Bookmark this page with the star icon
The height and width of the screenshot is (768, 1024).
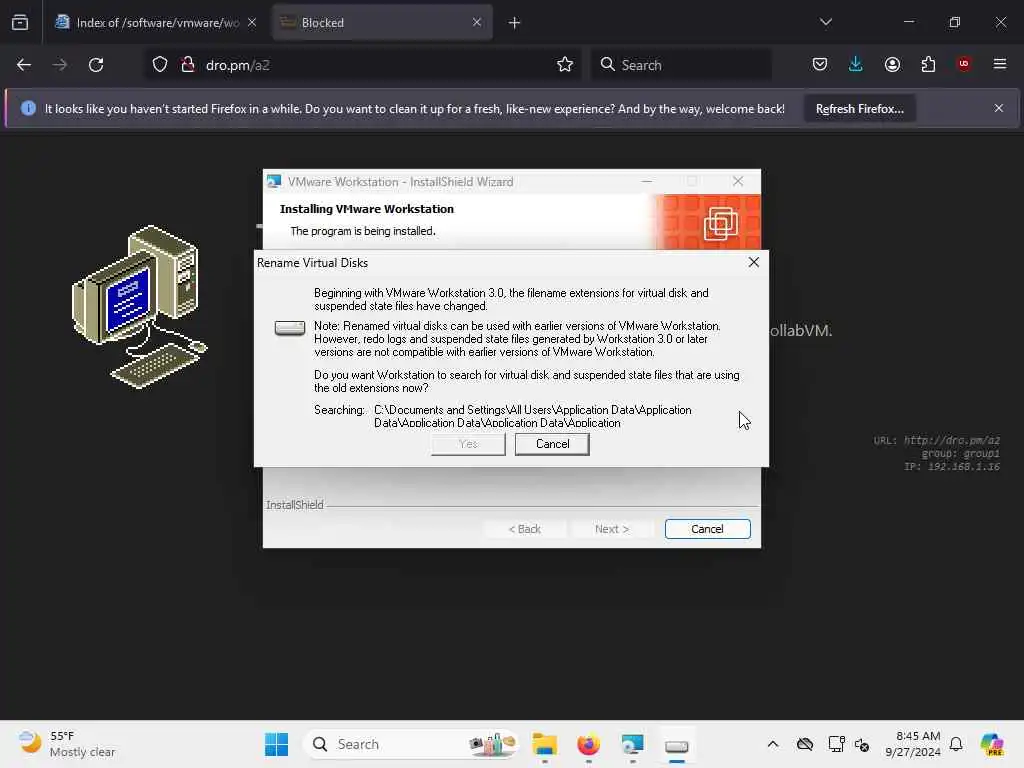(x=565, y=65)
